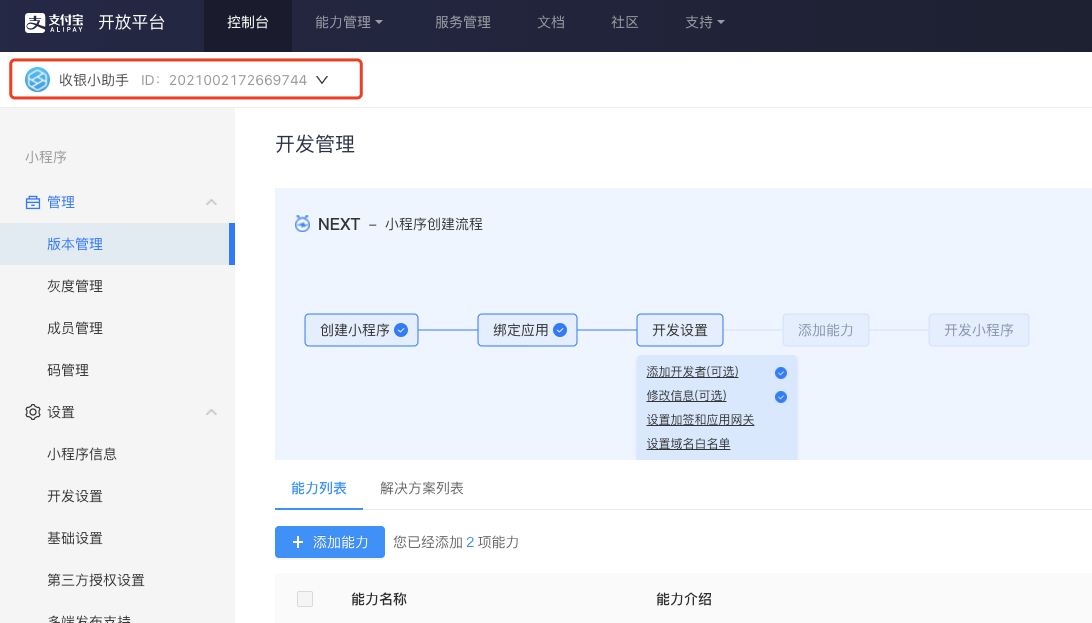Click the 开发管理 page heading

pos(315,144)
